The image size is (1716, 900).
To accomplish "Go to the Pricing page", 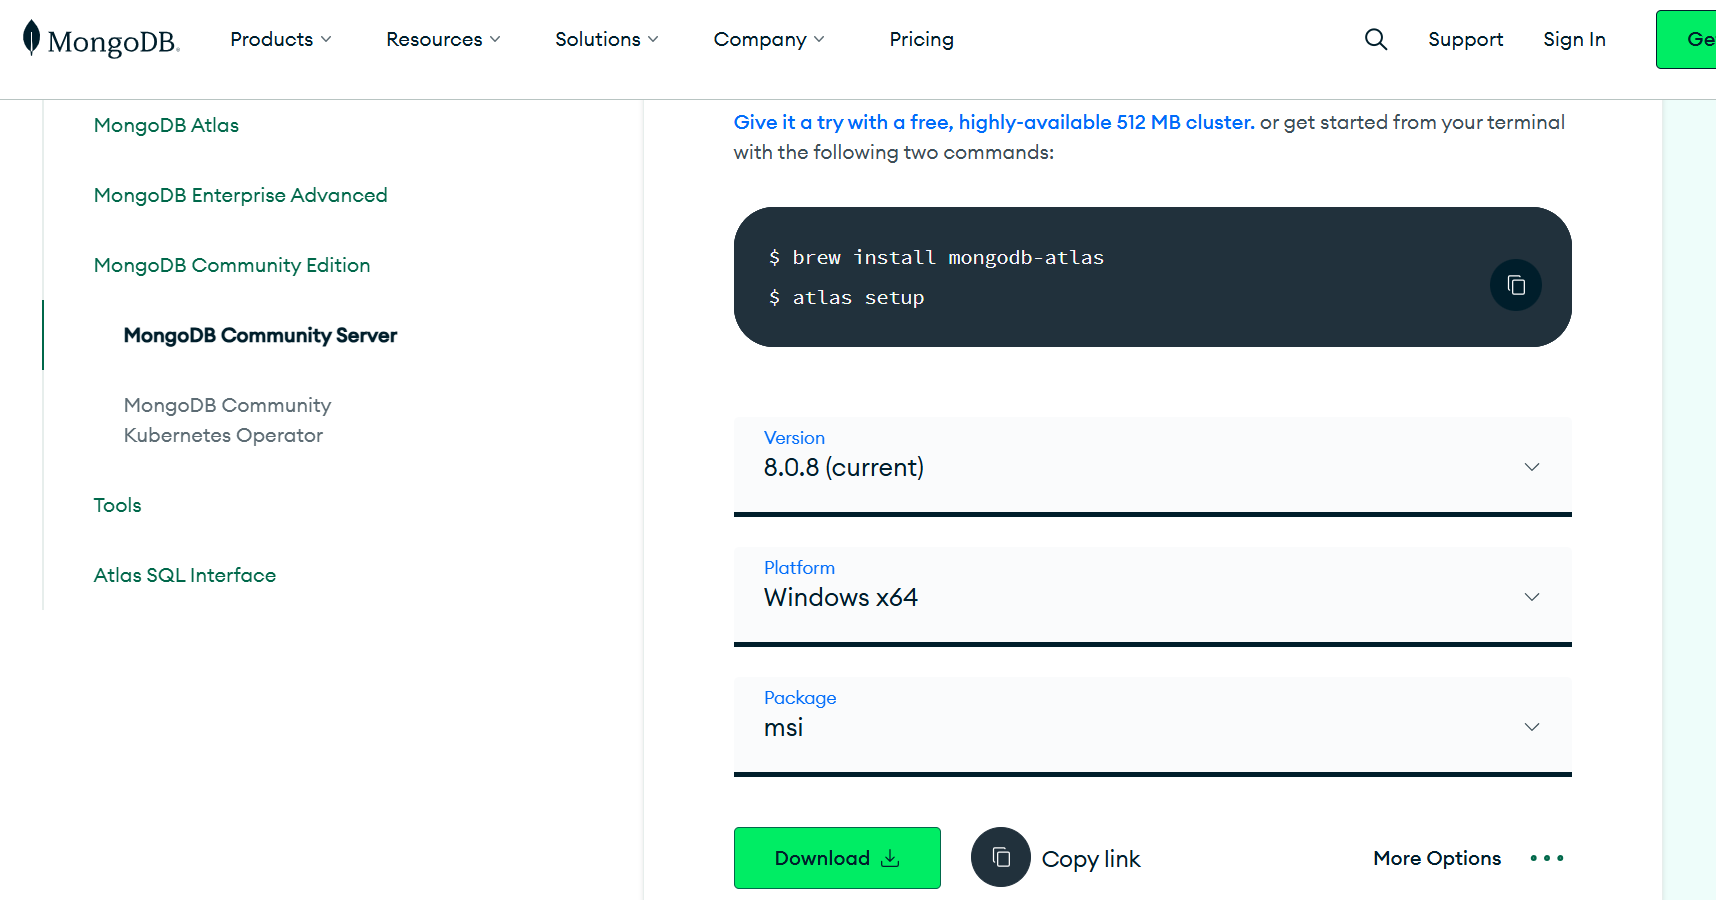I will point(922,39).
